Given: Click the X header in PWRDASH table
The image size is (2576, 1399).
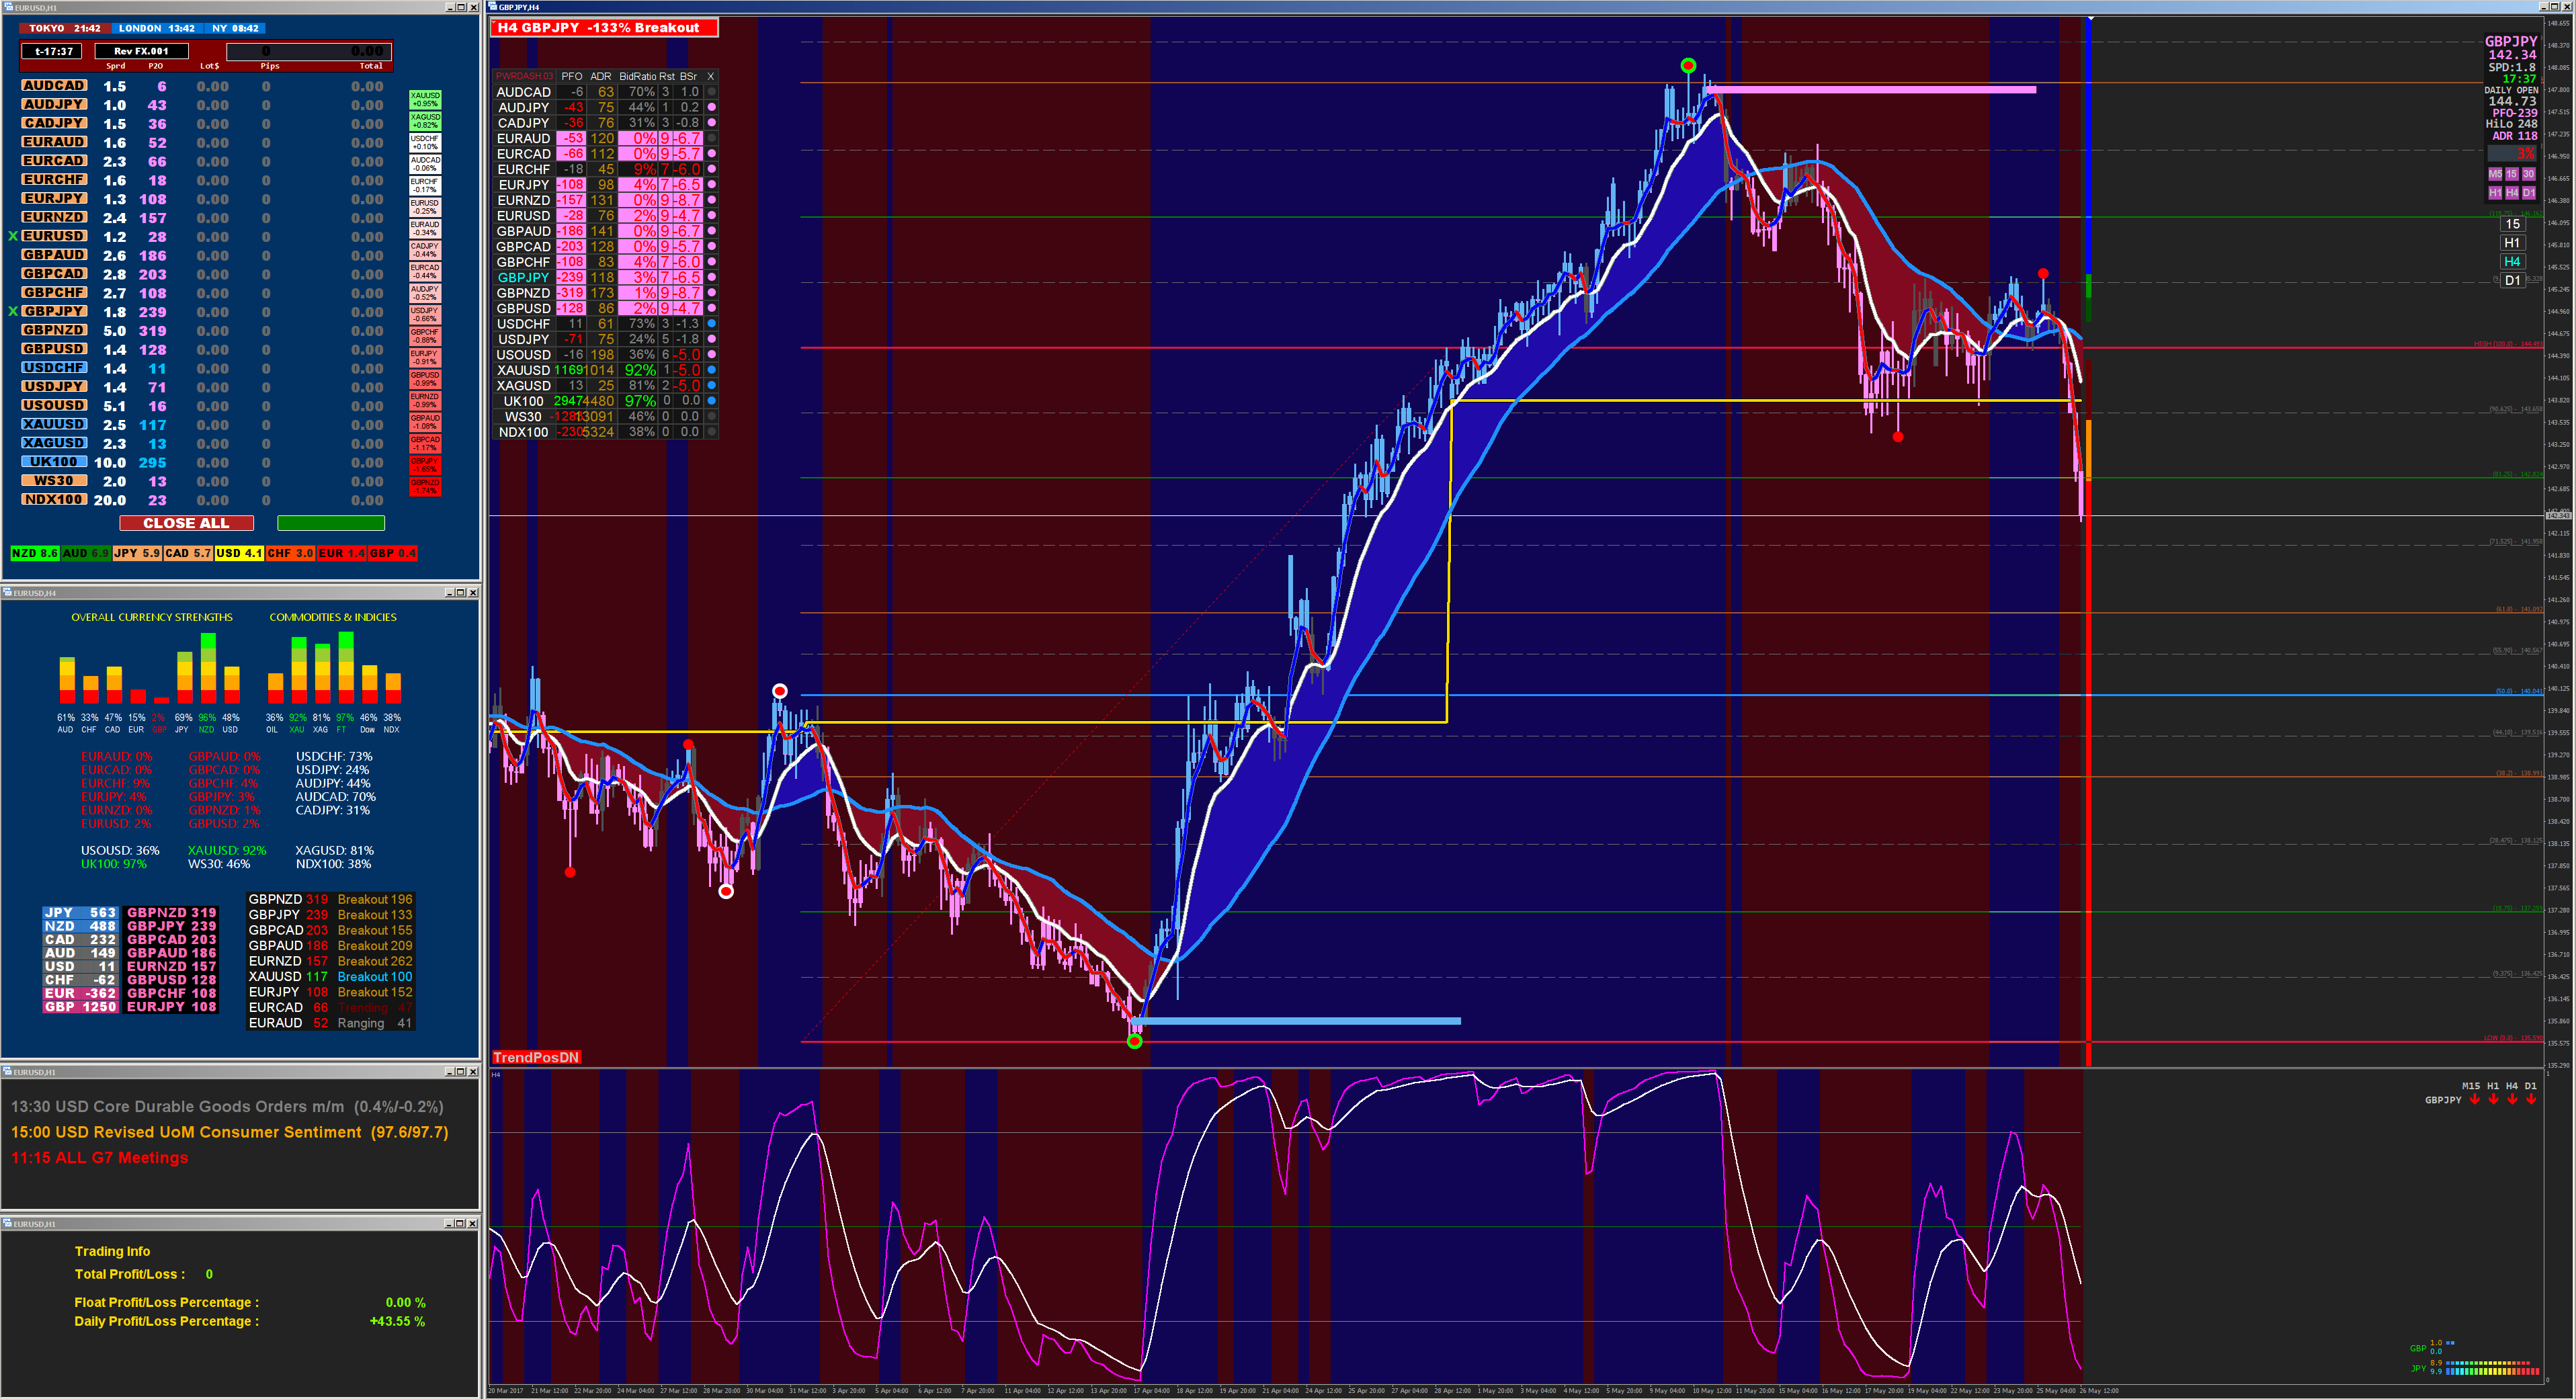Looking at the screenshot, I should coord(711,76).
